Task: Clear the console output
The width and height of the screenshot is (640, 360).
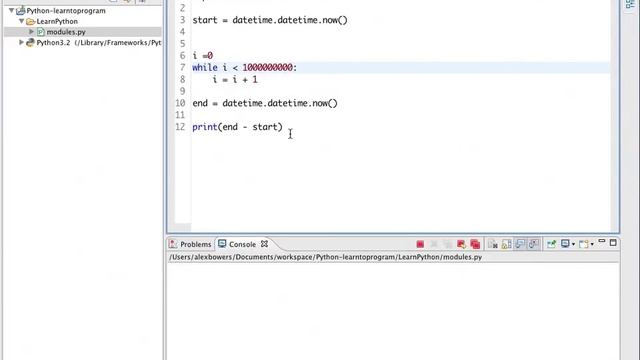Action: pos(493,244)
